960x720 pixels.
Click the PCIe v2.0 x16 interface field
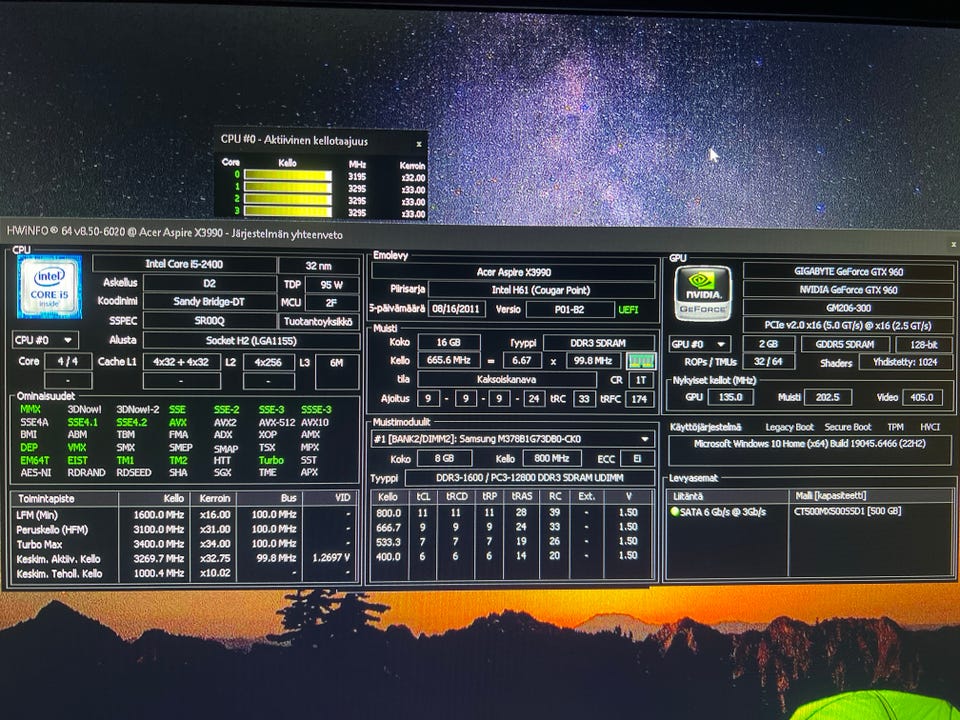tap(848, 325)
